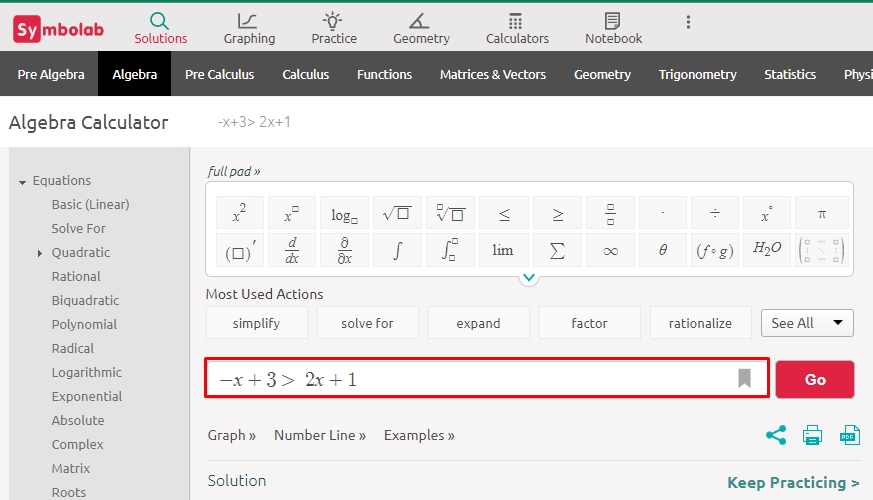Image resolution: width=873 pixels, height=500 pixels.
Task: Open the Notebook section
Action: (613, 29)
